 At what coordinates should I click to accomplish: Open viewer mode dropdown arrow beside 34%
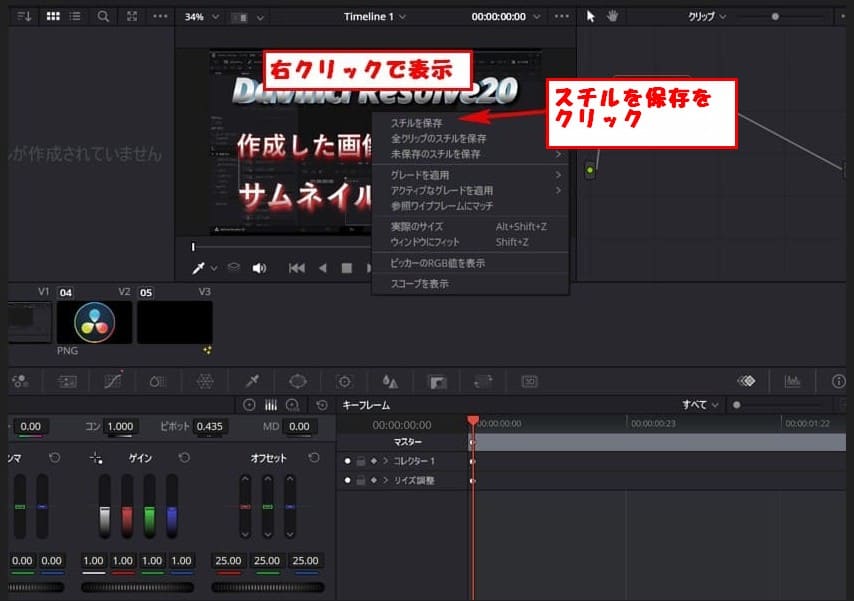[260, 17]
